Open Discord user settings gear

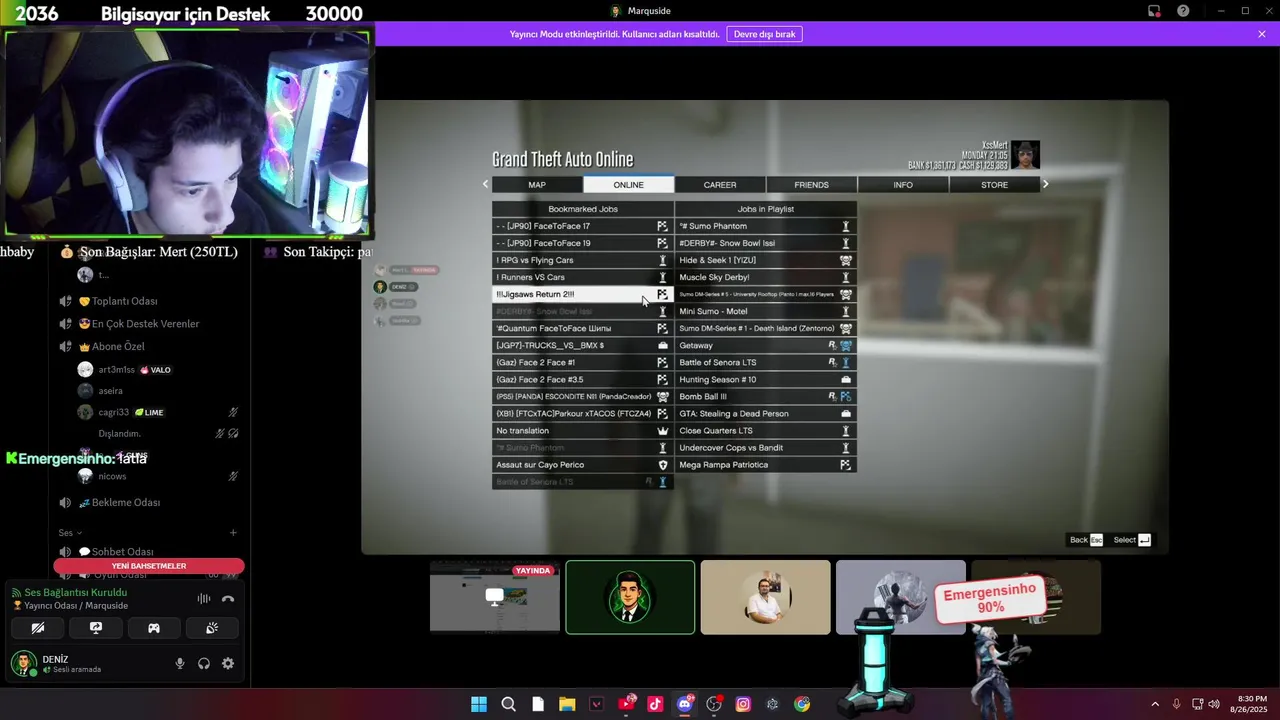[228, 663]
